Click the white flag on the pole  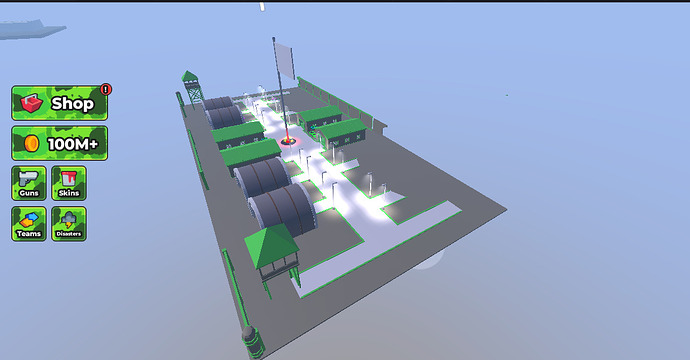285,60
